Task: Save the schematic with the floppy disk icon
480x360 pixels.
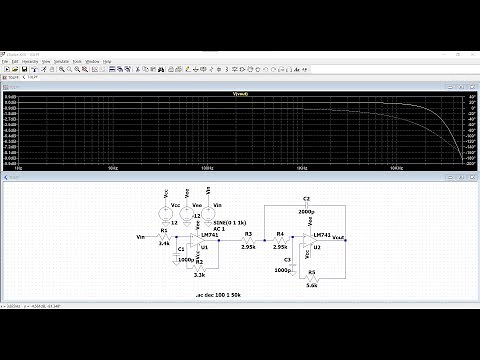Action: tap(24, 69)
